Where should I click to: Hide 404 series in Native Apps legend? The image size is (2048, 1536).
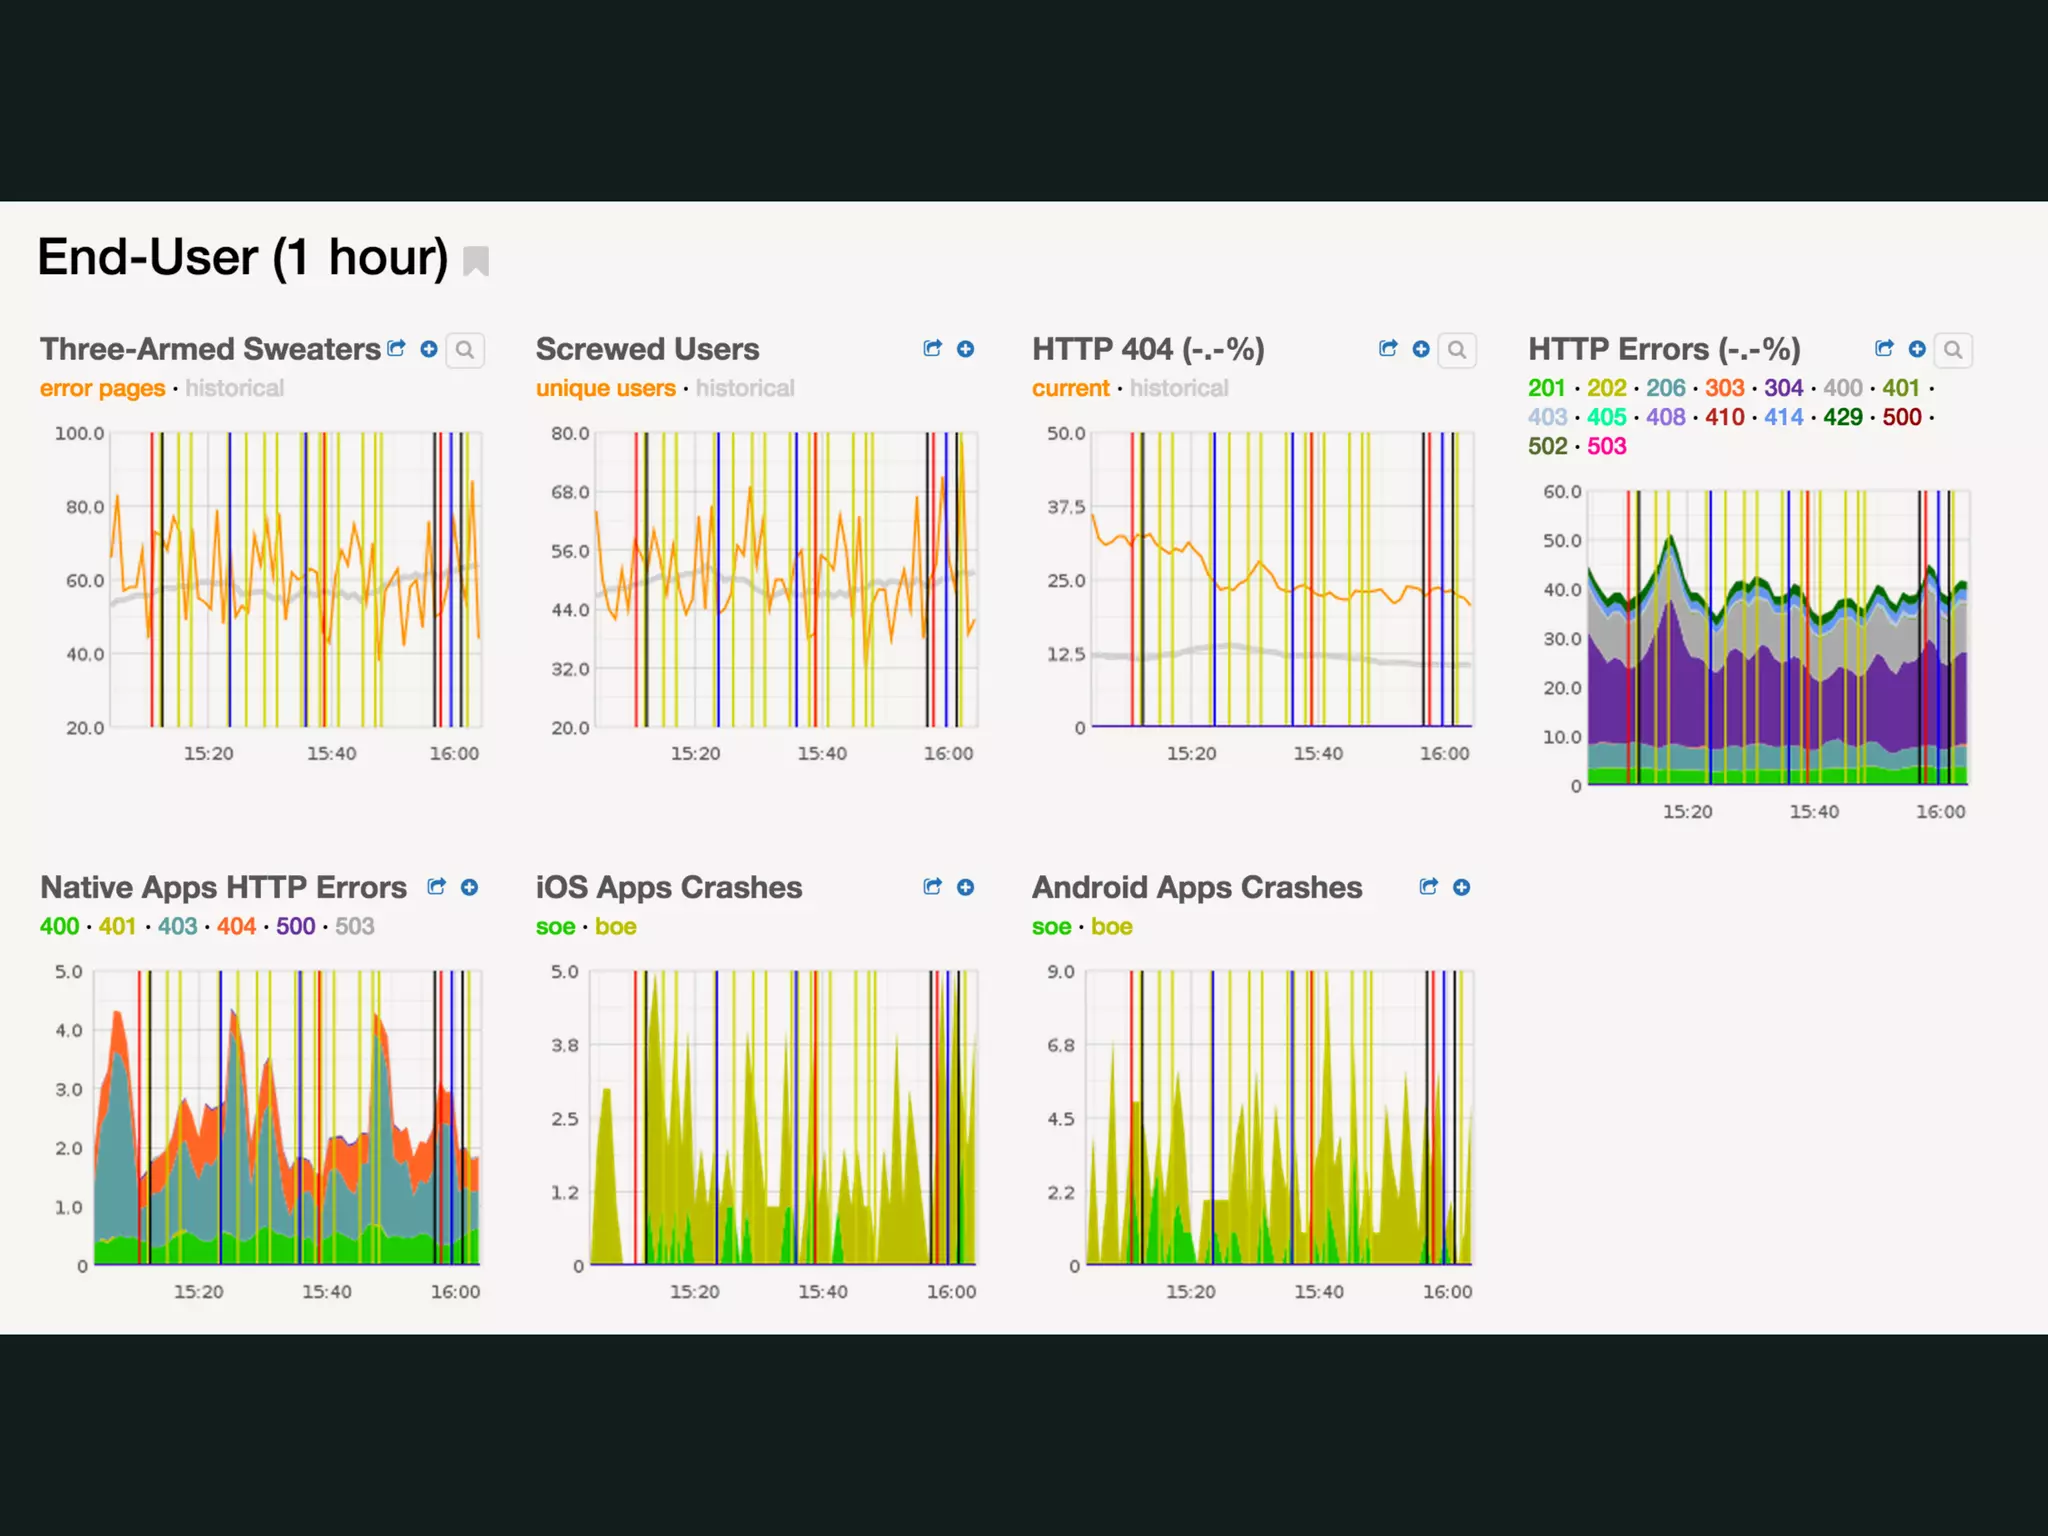236,926
